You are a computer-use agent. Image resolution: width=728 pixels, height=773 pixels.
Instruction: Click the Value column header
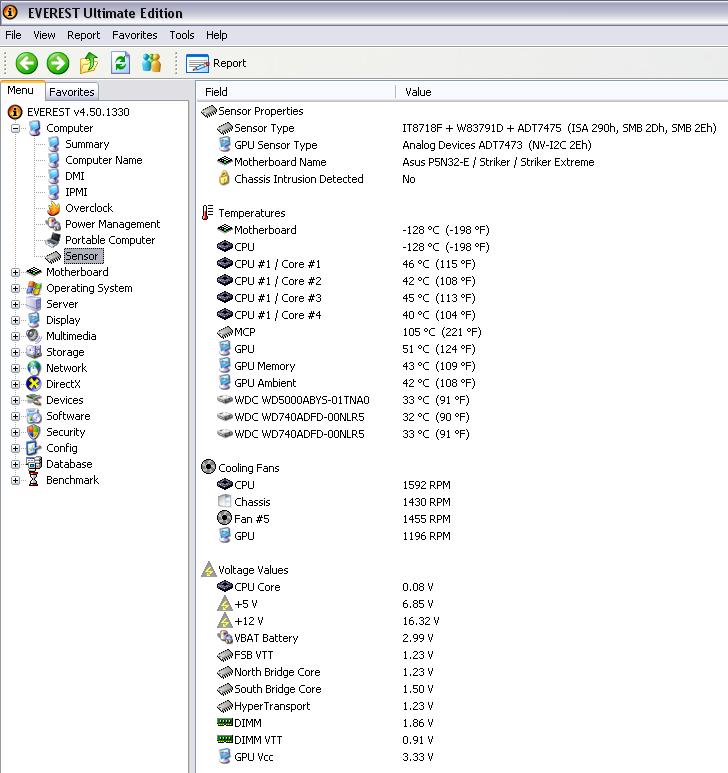pyautogui.click(x=562, y=92)
